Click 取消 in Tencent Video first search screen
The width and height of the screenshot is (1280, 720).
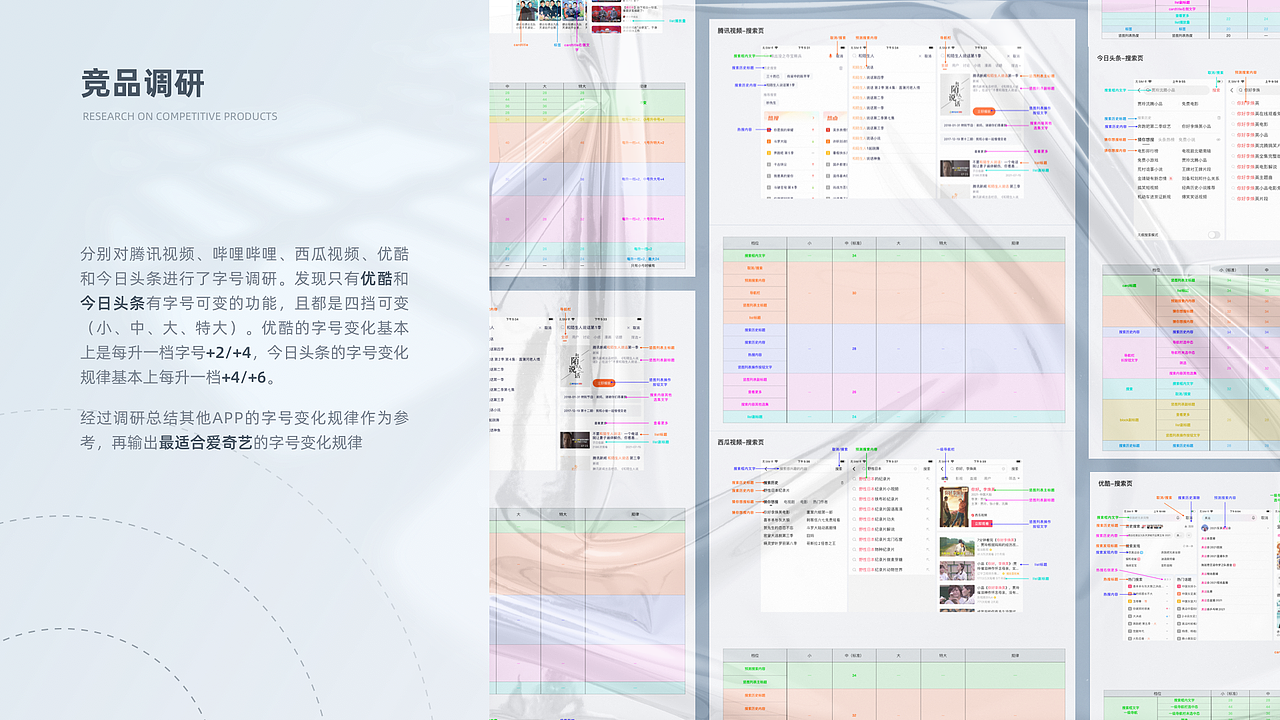coord(840,56)
